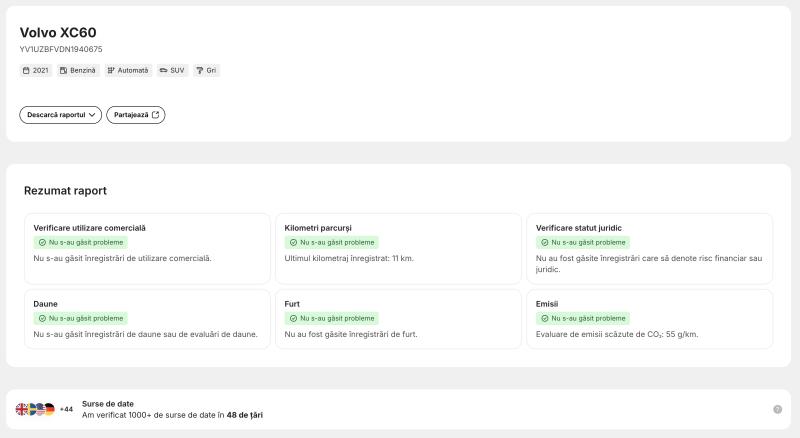Click the Rezumat raport heading
800x438 pixels.
(x=65, y=191)
